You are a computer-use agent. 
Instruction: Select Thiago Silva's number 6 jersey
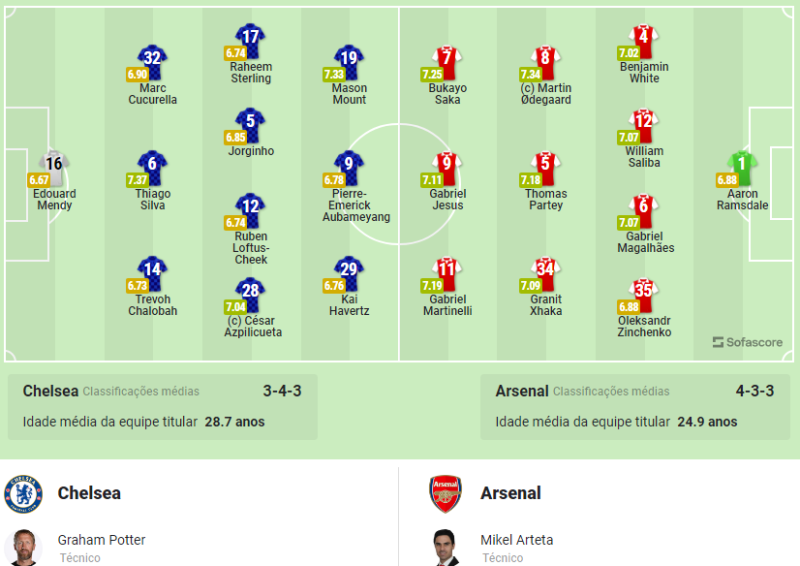coord(153,164)
